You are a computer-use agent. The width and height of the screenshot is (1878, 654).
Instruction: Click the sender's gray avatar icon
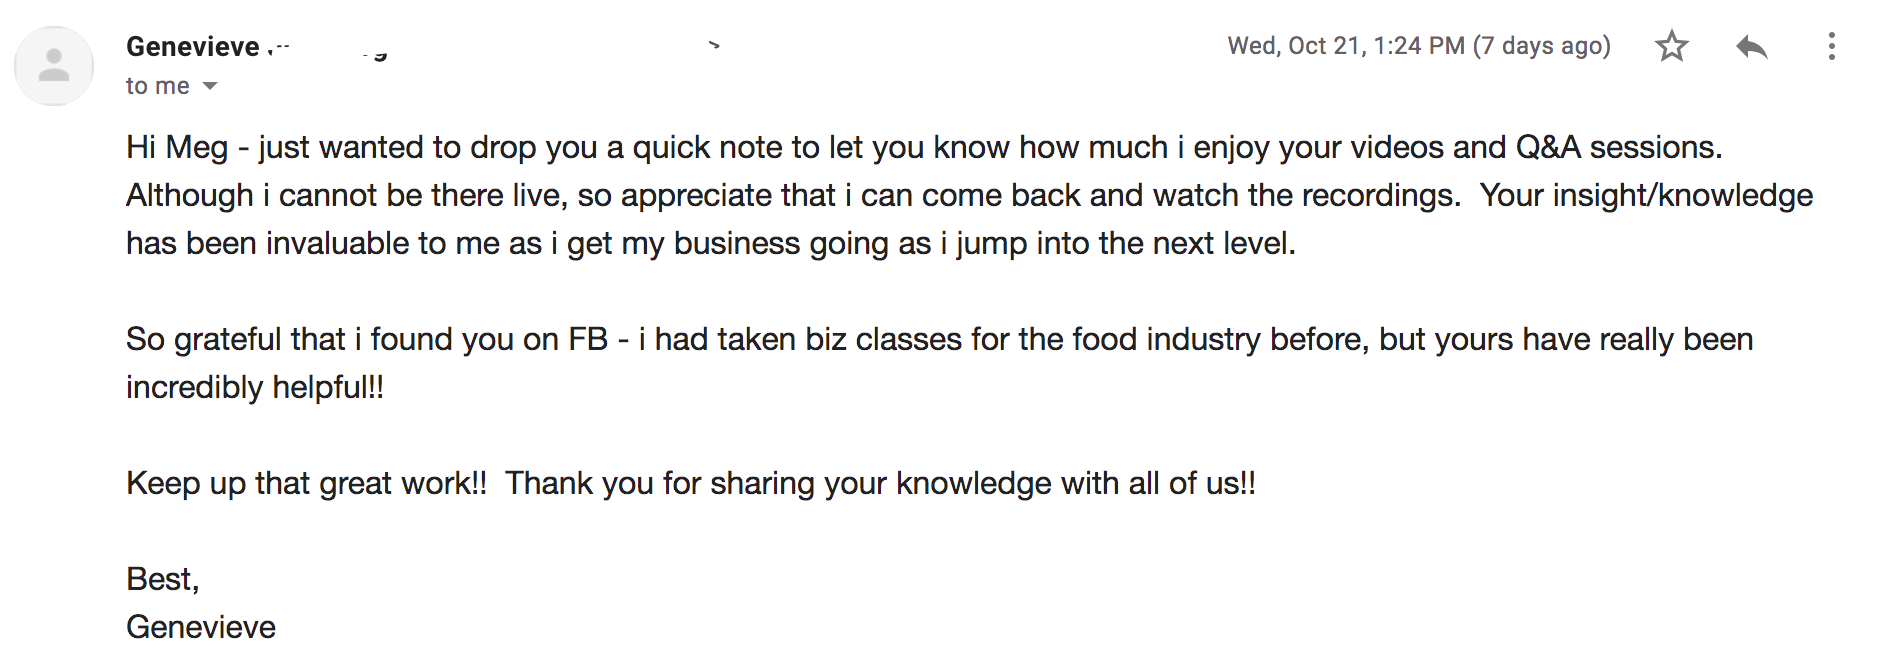[x=54, y=66]
